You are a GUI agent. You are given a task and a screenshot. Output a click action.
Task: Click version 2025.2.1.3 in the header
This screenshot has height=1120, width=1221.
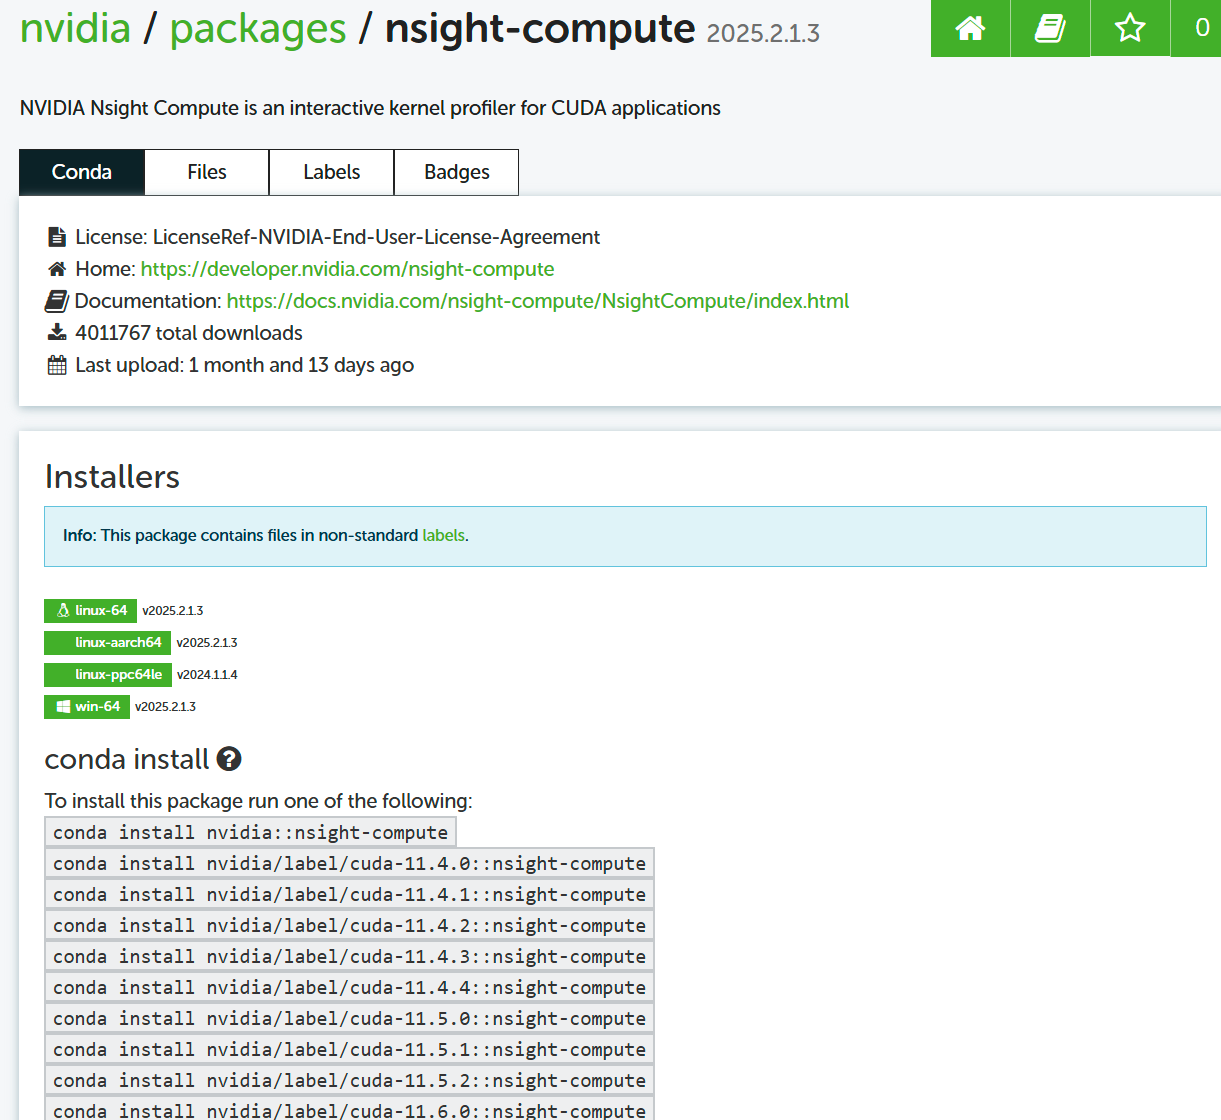(x=763, y=33)
